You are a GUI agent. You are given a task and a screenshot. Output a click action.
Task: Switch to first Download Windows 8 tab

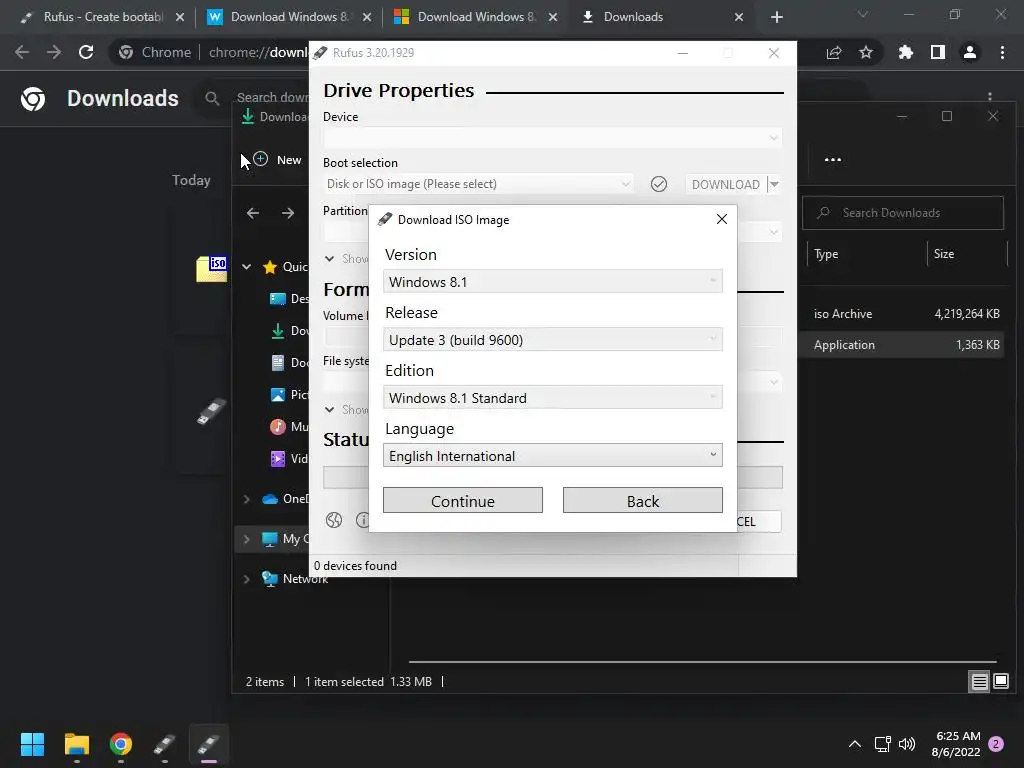pyautogui.click(x=288, y=17)
